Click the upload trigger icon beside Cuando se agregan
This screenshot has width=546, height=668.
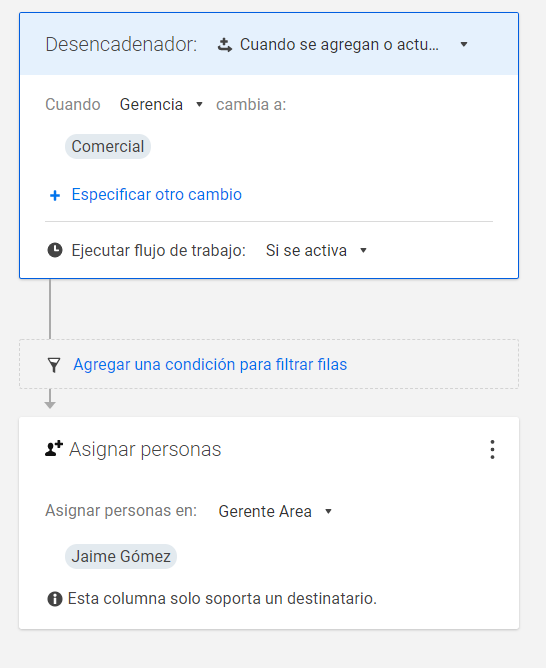225,44
